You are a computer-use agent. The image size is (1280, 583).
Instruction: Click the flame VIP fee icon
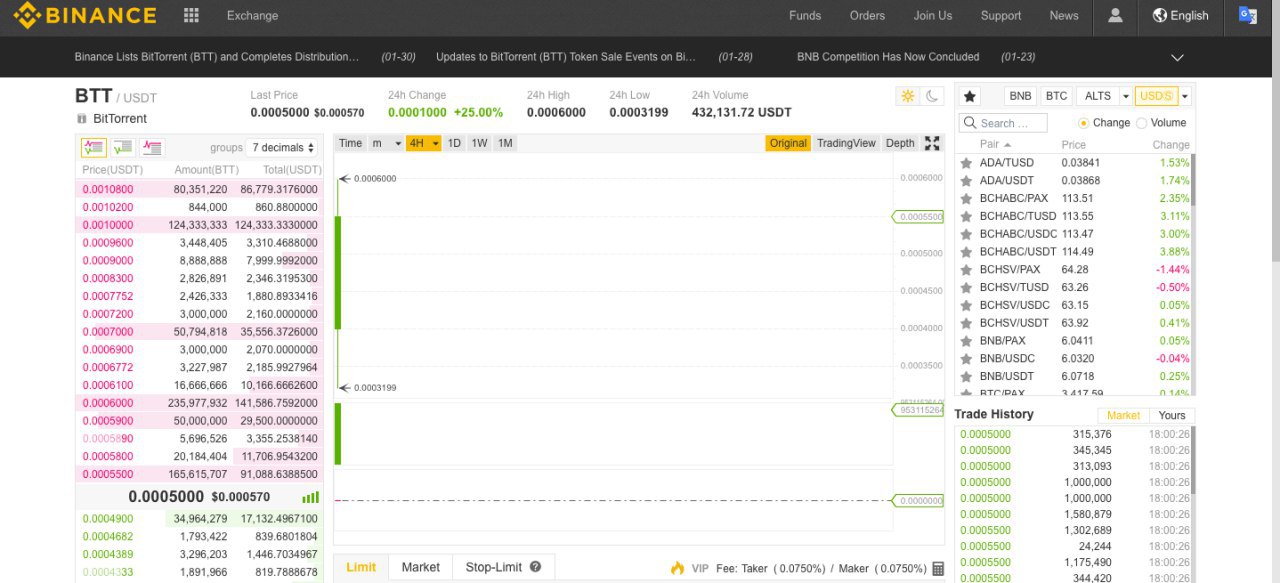(677, 568)
